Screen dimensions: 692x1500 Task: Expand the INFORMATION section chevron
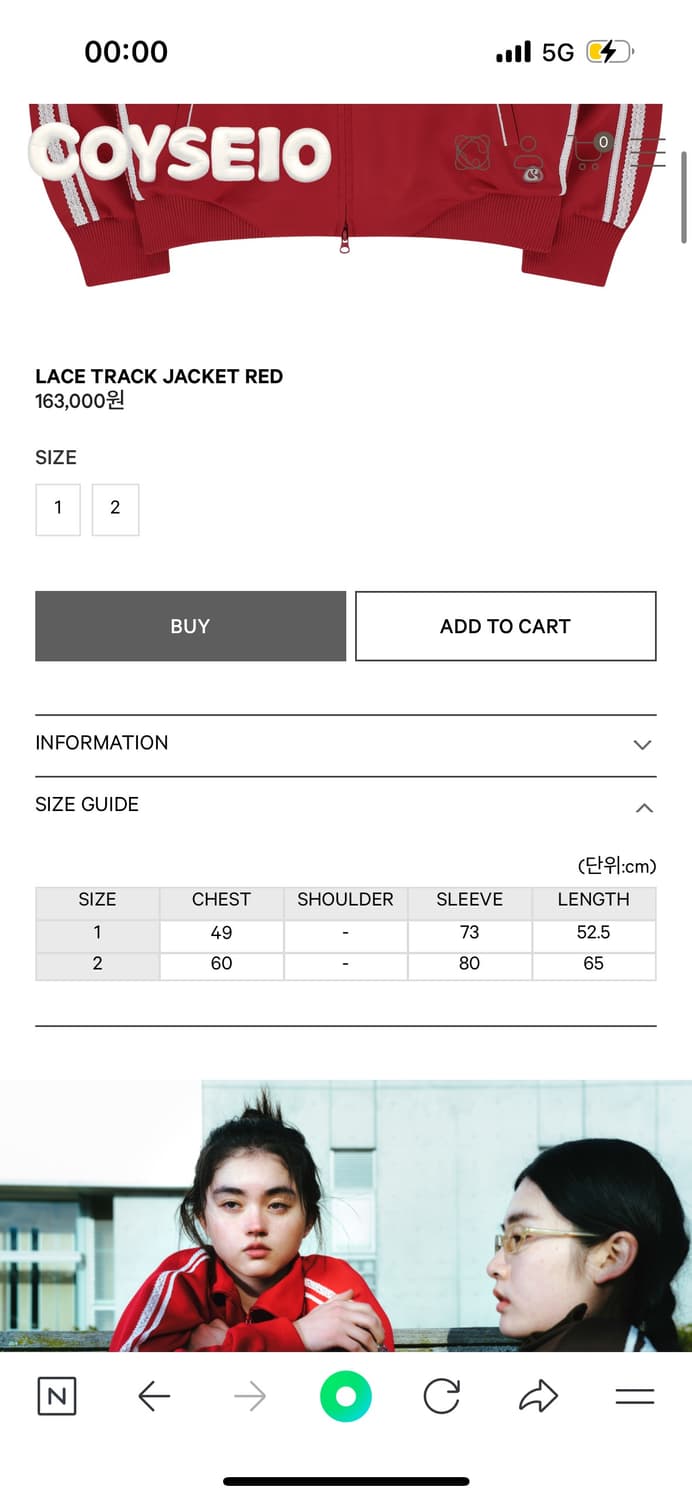[x=643, y=744]
